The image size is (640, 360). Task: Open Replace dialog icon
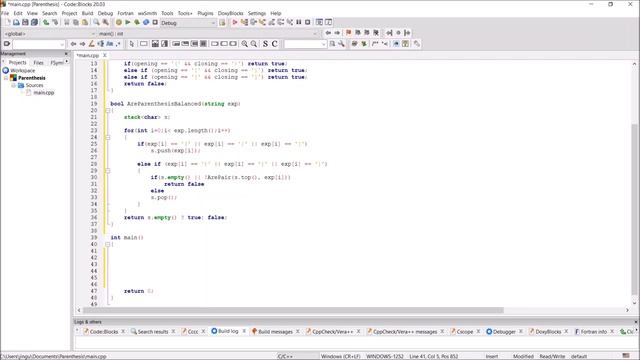(105, 22)
